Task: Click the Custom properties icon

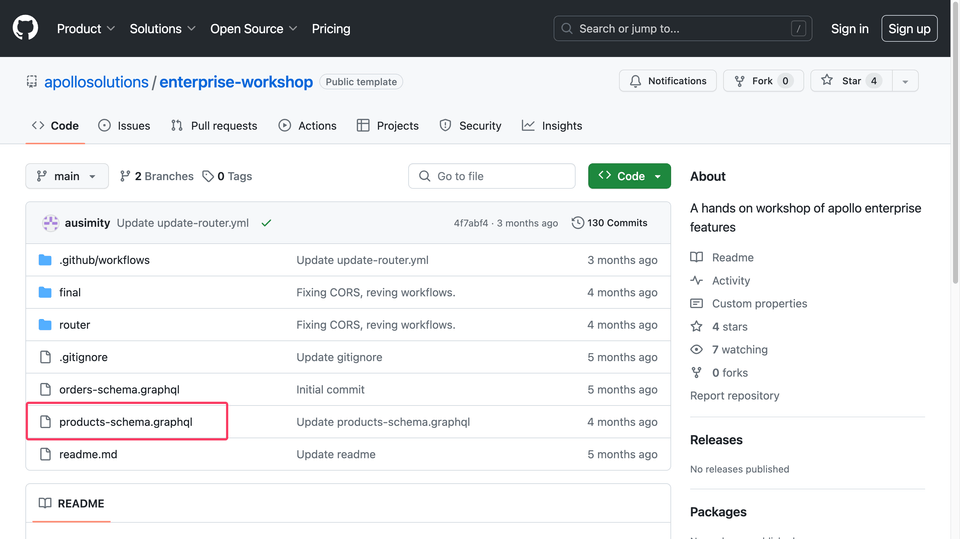Action: (x=697, y=304)
